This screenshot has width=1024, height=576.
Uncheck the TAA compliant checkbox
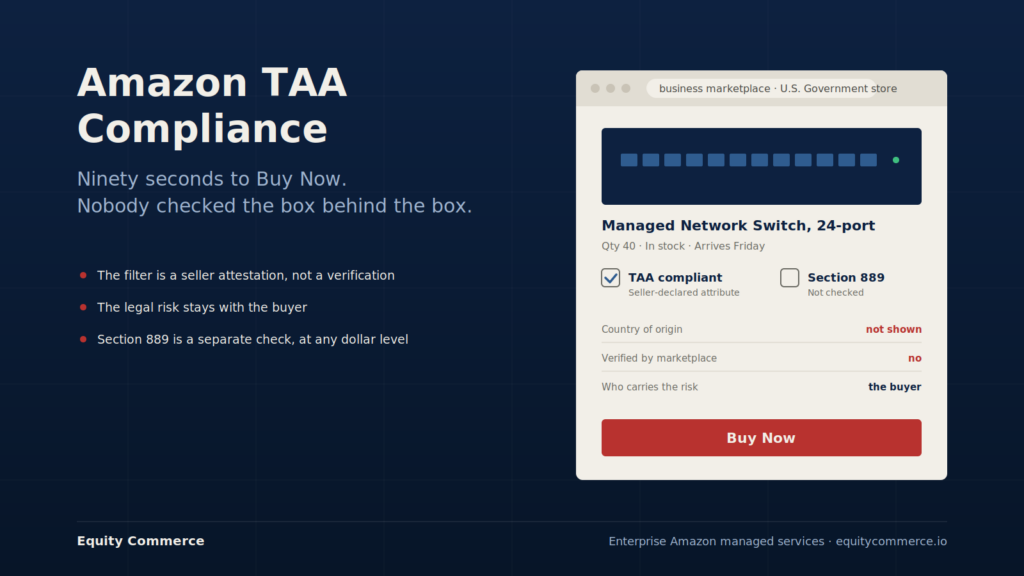point(611,278)
